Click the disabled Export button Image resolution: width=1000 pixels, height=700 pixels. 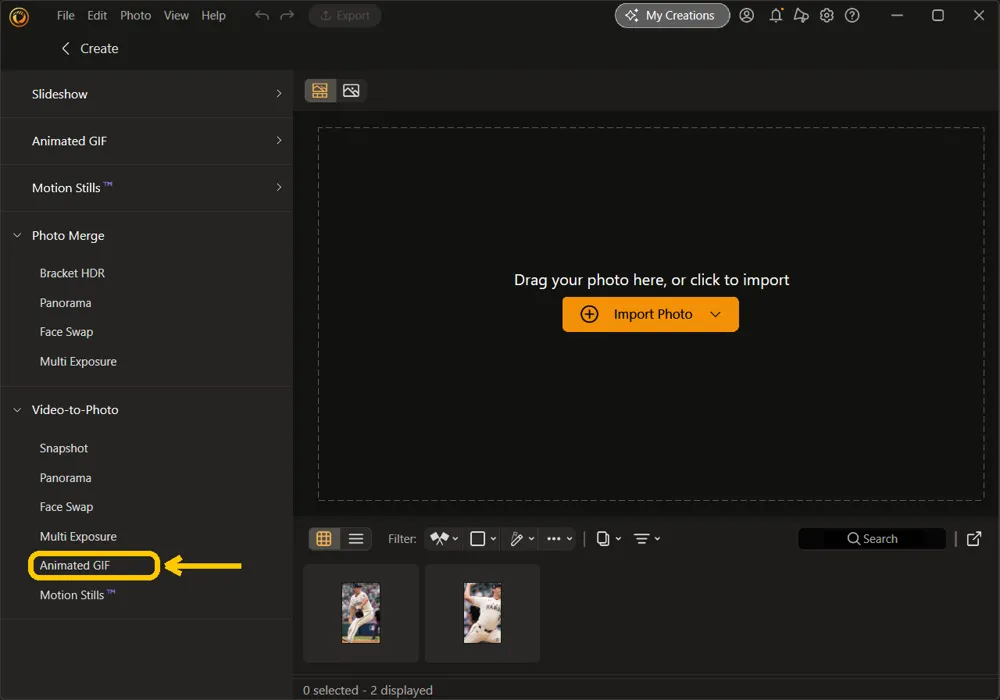point(345,15)
